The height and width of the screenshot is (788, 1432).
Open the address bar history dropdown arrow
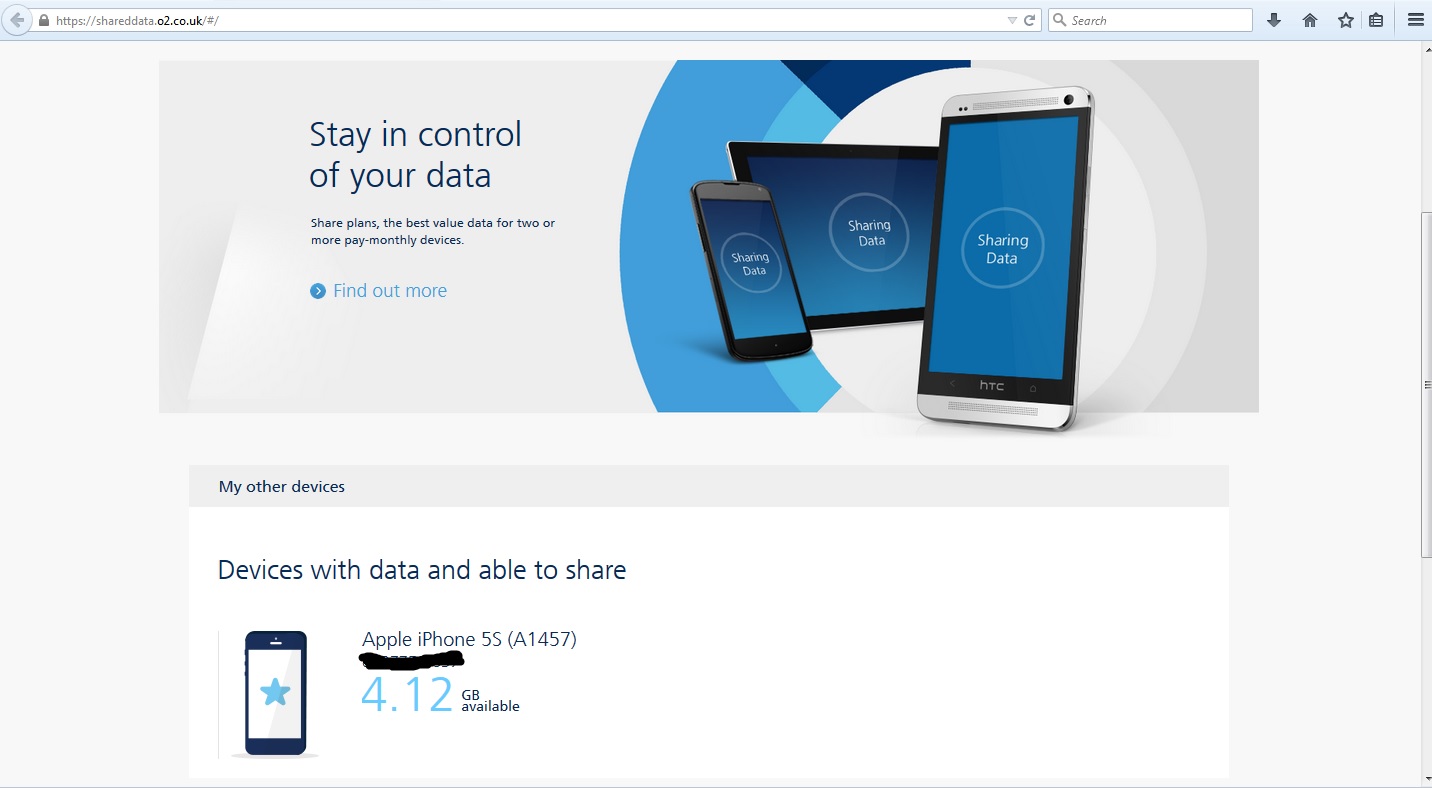(1013, 19)
